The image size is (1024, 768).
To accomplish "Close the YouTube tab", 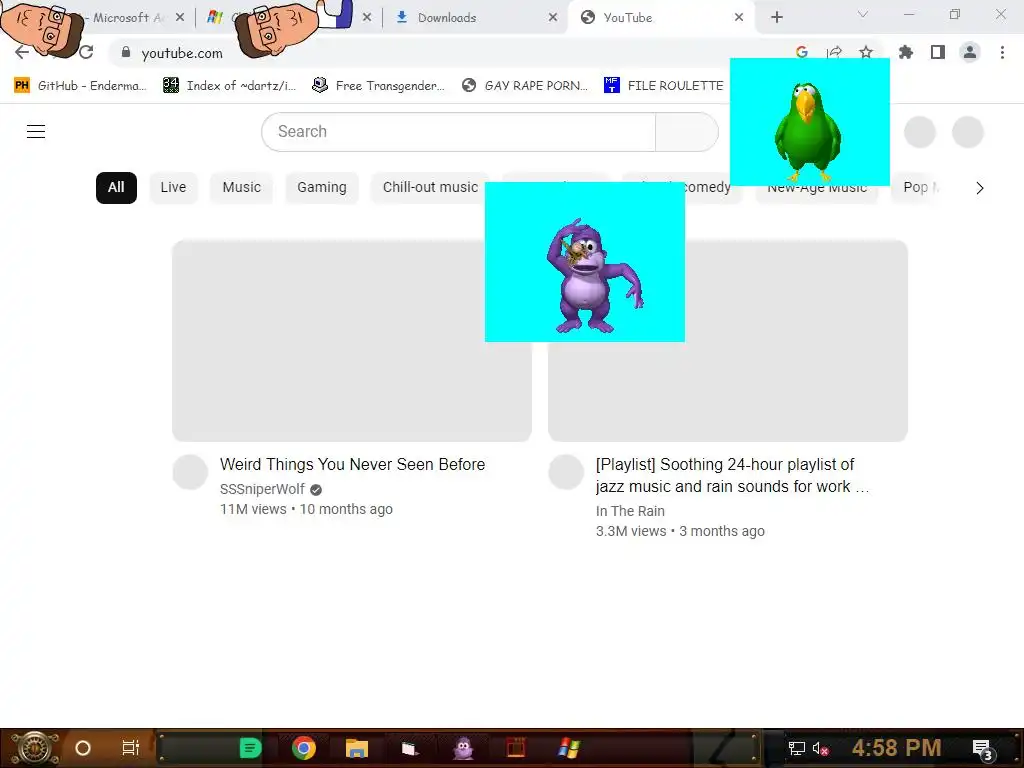I will coord(739,18).
